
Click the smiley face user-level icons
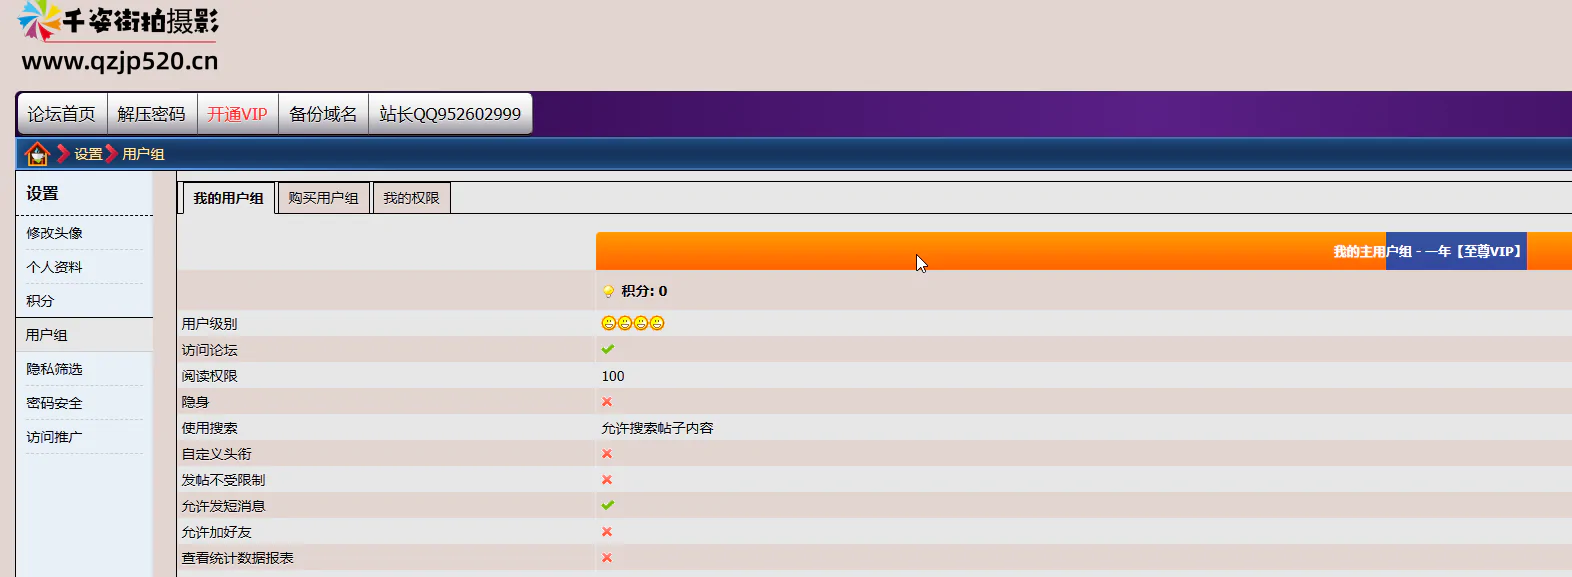pos(633,323)
